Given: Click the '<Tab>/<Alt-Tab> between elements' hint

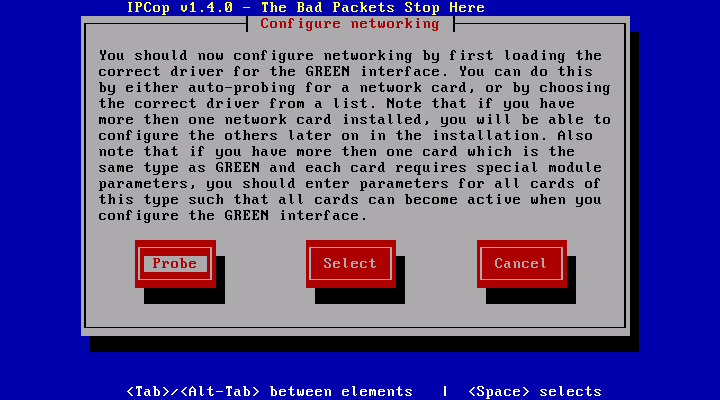Looking at the screenshot, I should (x=269, y=391).
